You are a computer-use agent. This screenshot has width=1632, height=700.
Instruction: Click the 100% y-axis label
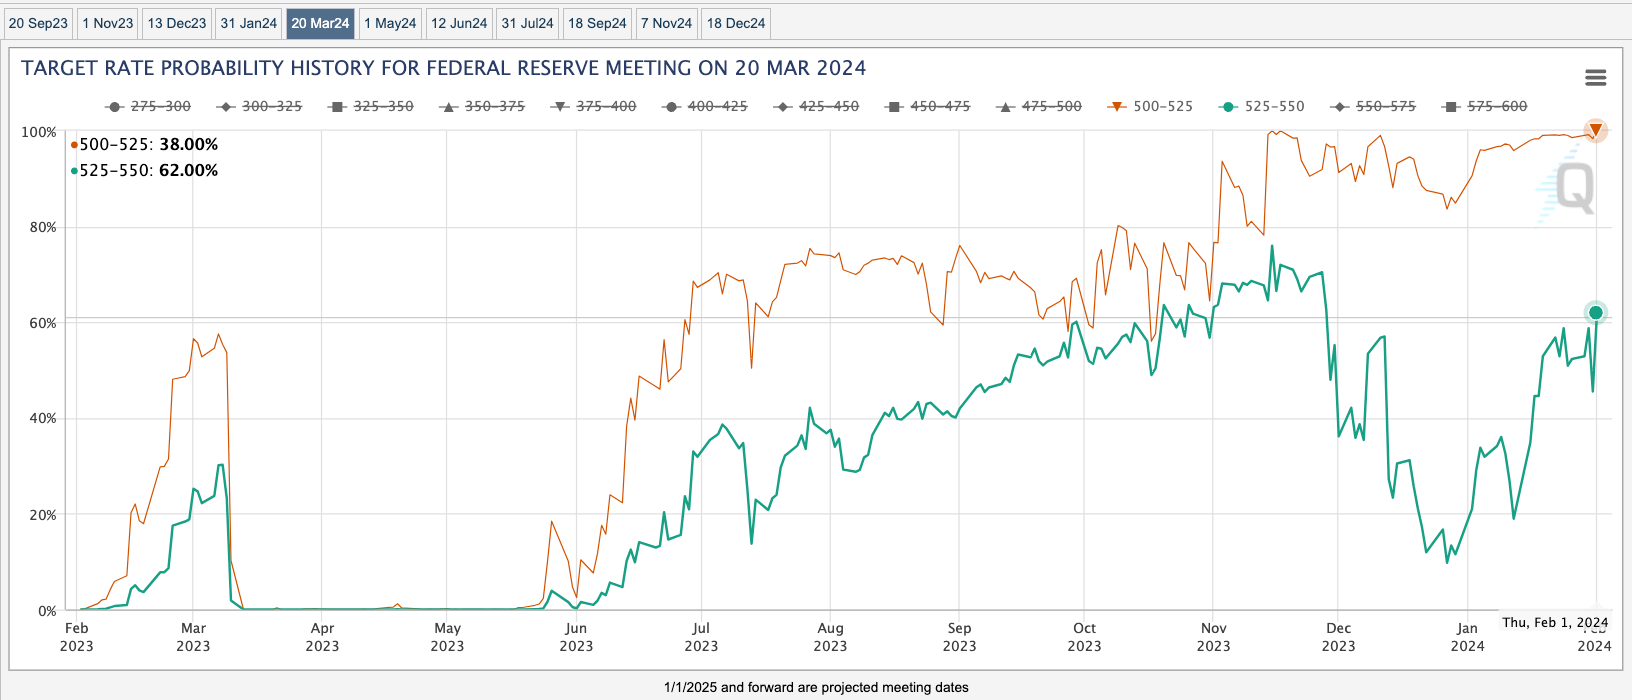click(x=39, y=132)
